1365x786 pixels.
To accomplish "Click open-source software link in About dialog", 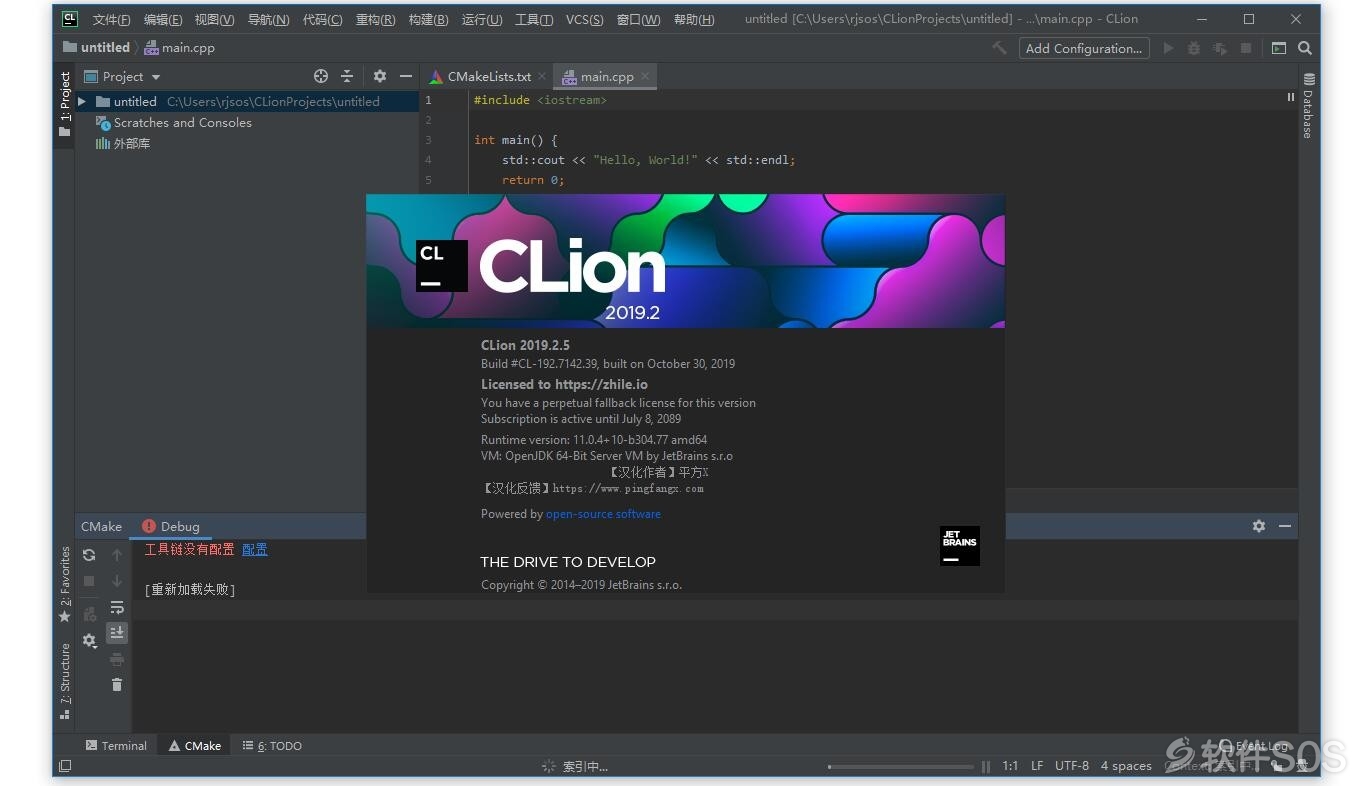I will [603, 514].
